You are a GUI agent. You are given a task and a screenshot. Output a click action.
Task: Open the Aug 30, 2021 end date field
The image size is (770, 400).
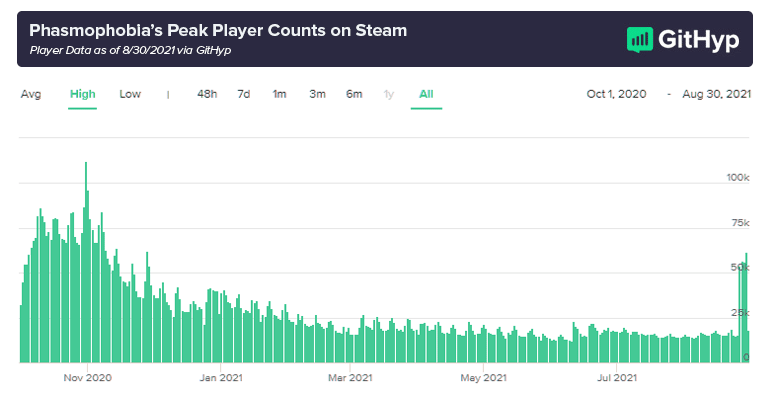(716, 94)
